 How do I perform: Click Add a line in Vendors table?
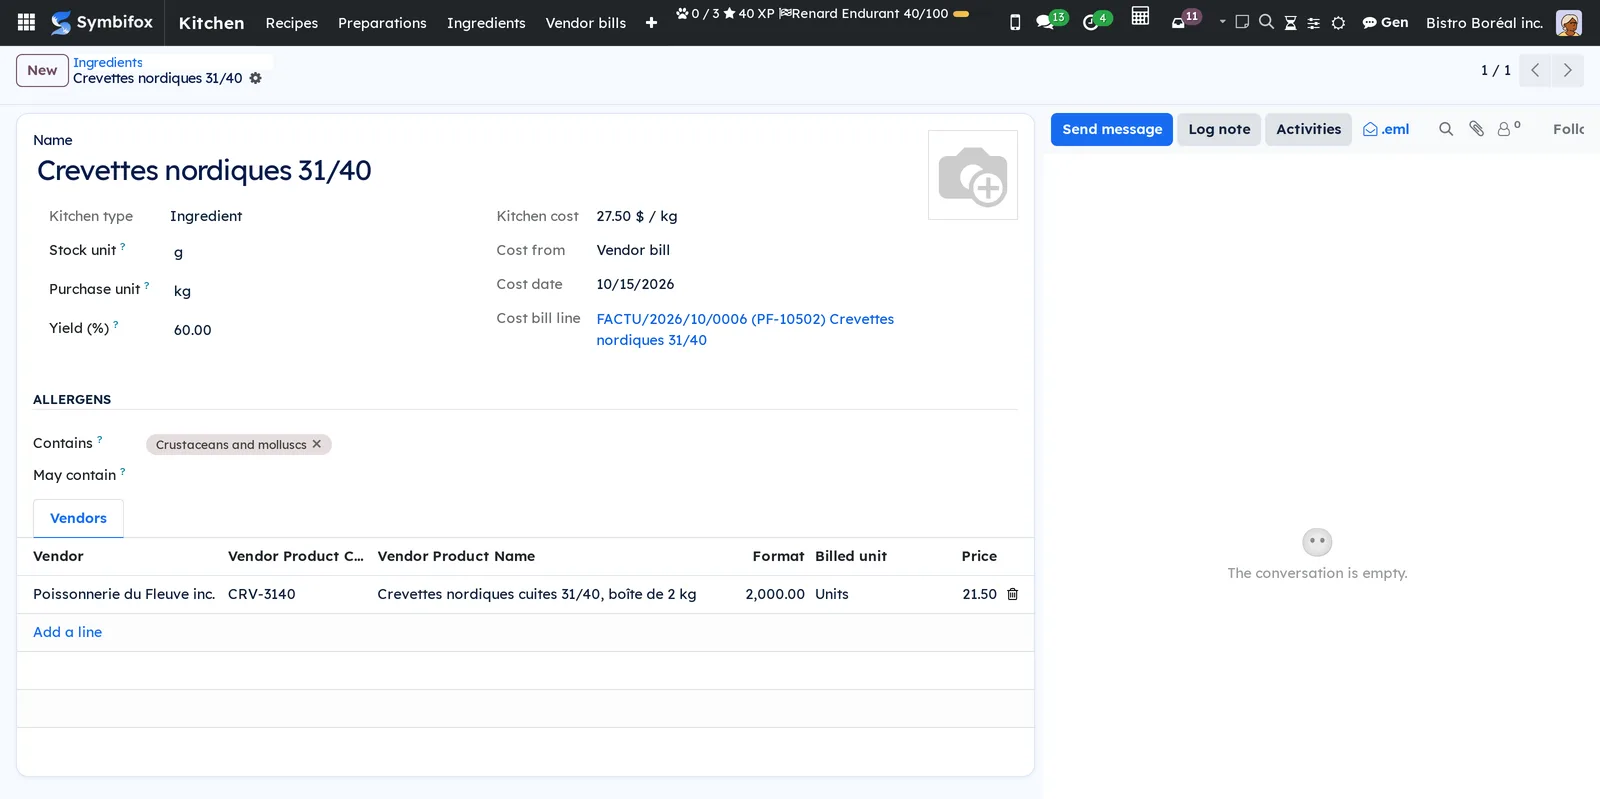pos(68,632)
